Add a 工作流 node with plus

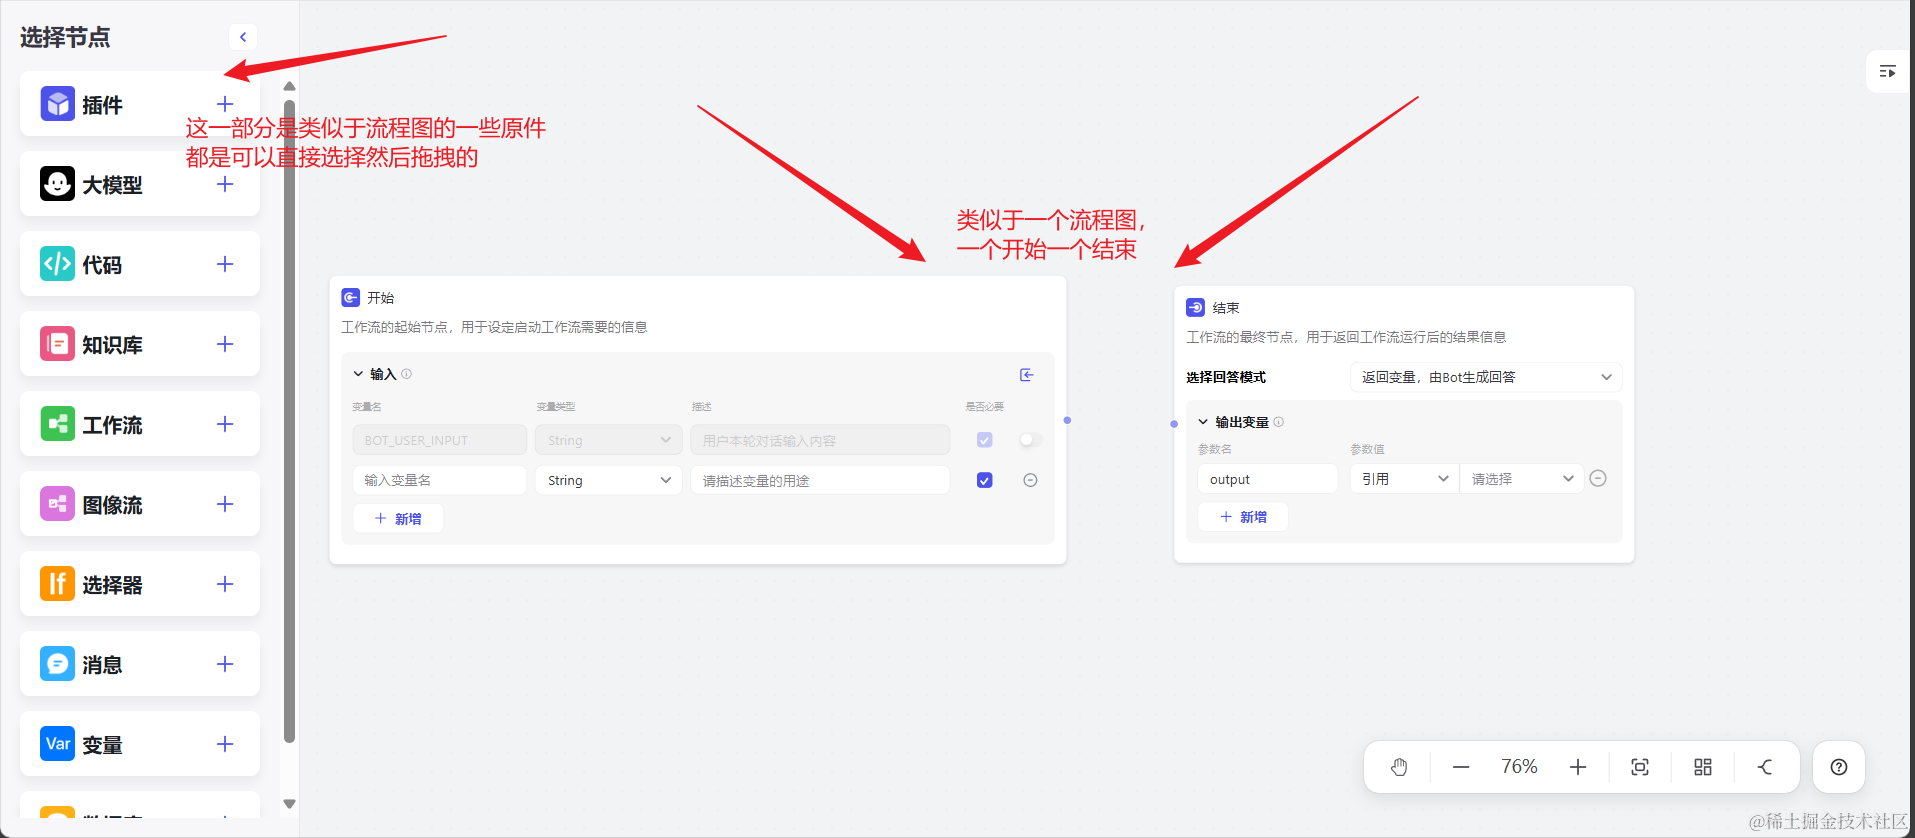pyautogui.click(x=225, y=424)
